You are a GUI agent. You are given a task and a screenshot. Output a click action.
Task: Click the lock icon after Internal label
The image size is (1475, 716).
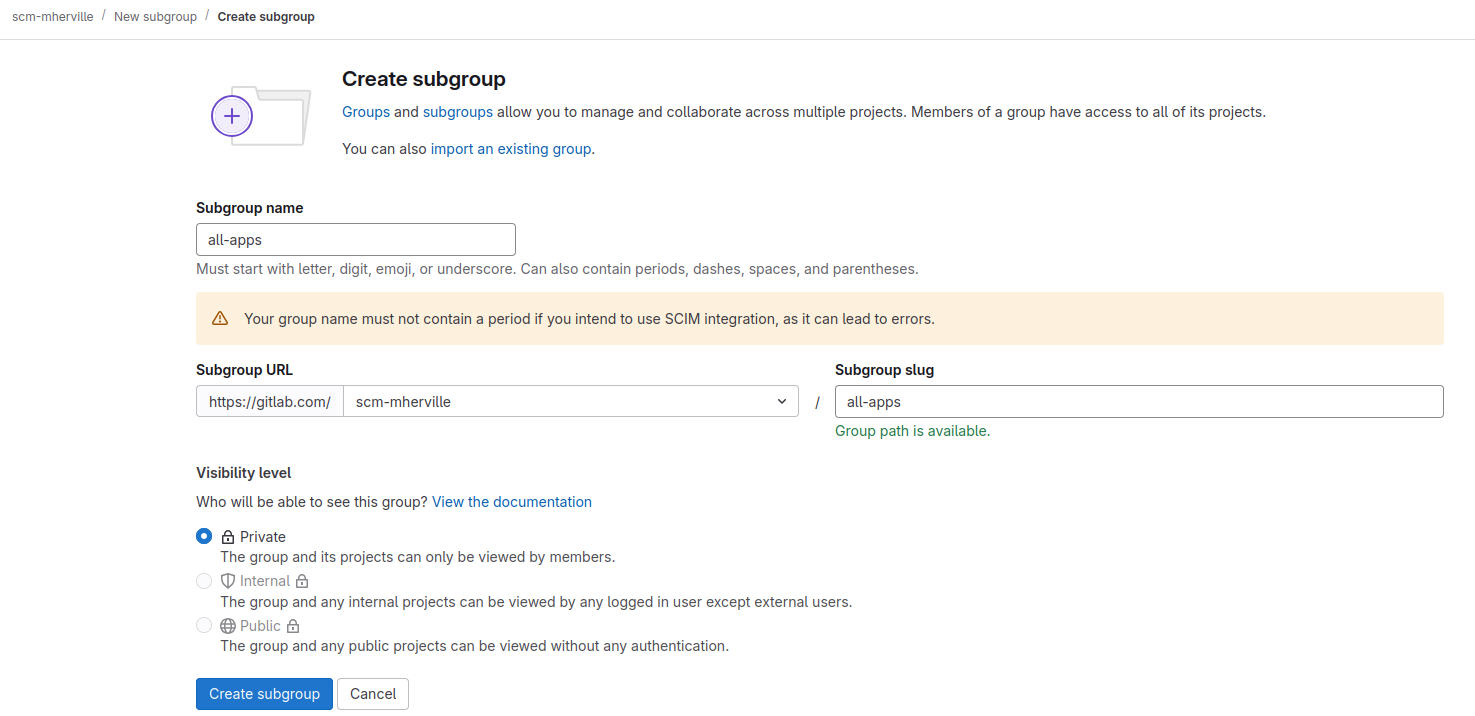(302, 581)
